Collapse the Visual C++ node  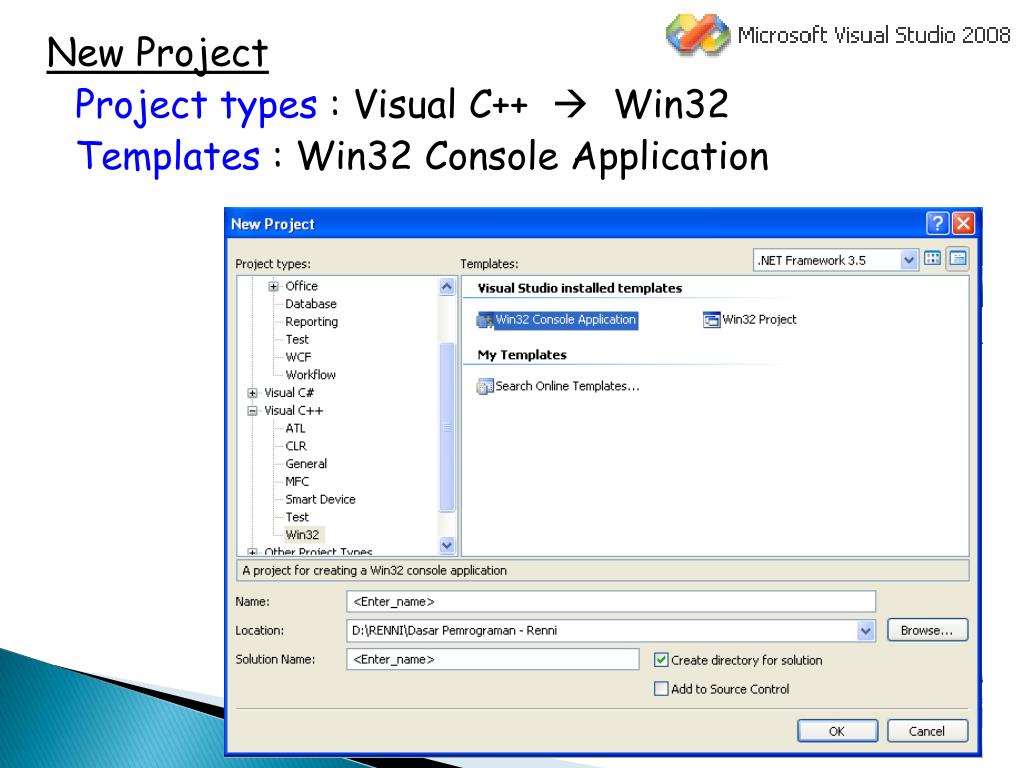pos(253,411)
